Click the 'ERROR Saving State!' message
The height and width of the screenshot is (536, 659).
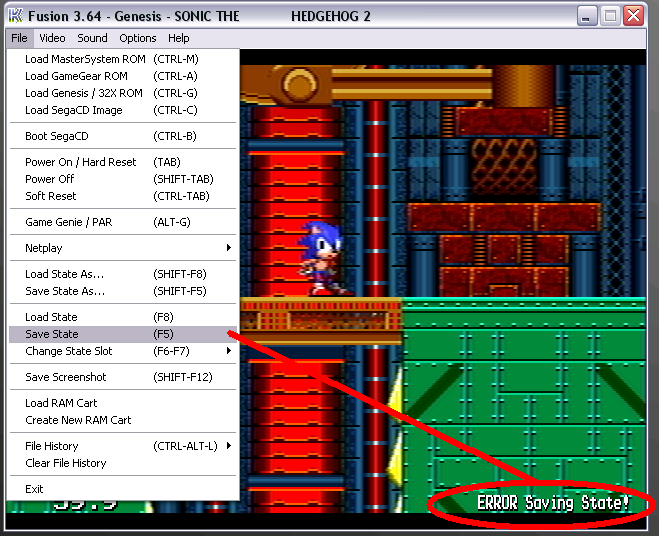pos(553,503)
